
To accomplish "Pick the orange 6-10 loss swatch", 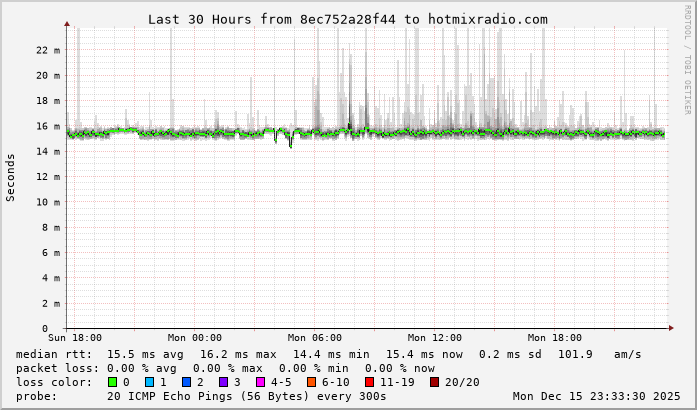I will [311, 382].
